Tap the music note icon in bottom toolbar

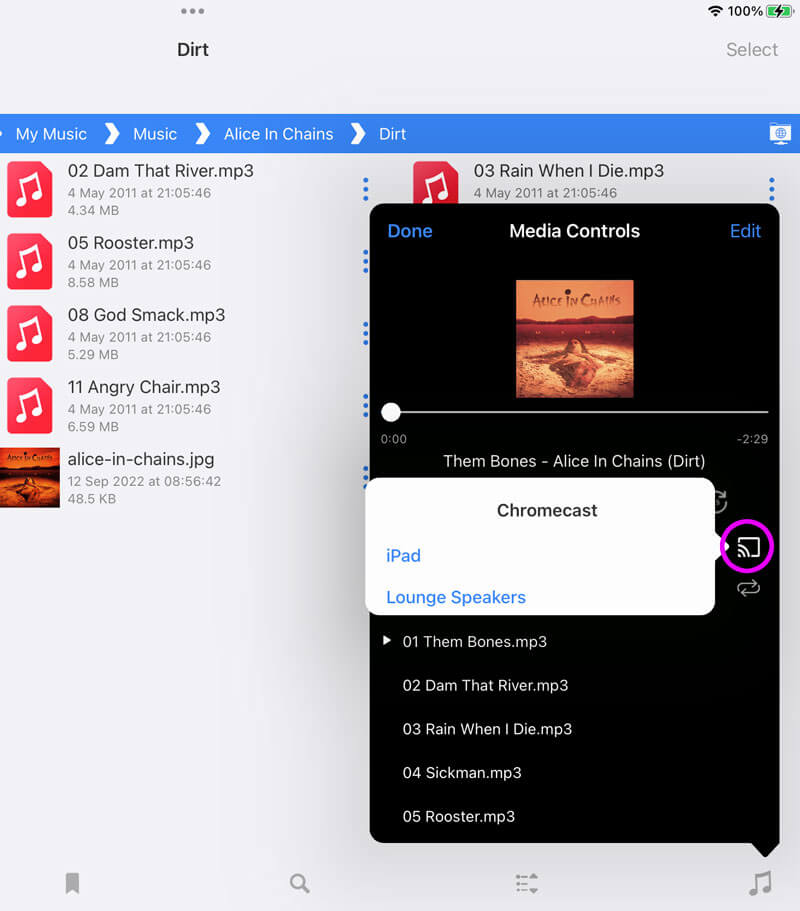(x=760, y=883)
